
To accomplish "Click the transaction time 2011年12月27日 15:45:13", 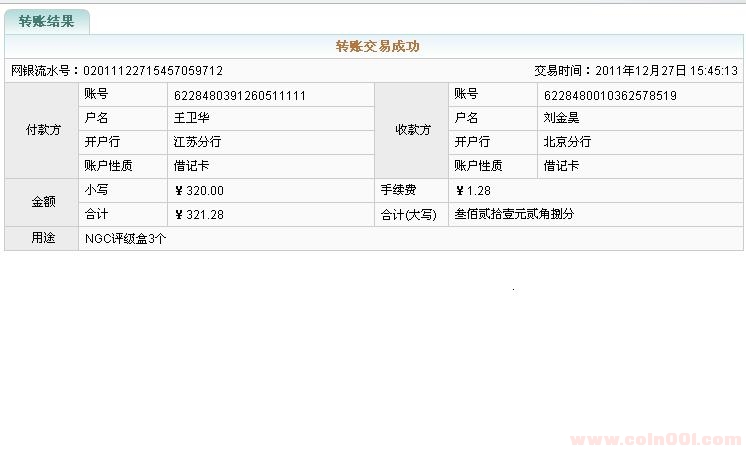I will click(666, 71).
